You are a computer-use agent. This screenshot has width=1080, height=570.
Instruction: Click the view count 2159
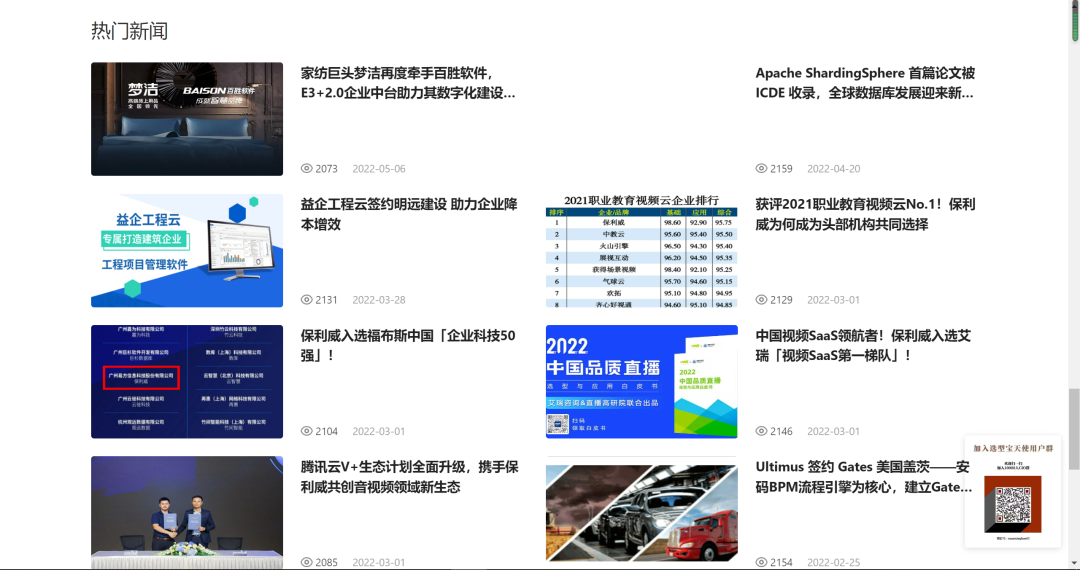(781, 169)
